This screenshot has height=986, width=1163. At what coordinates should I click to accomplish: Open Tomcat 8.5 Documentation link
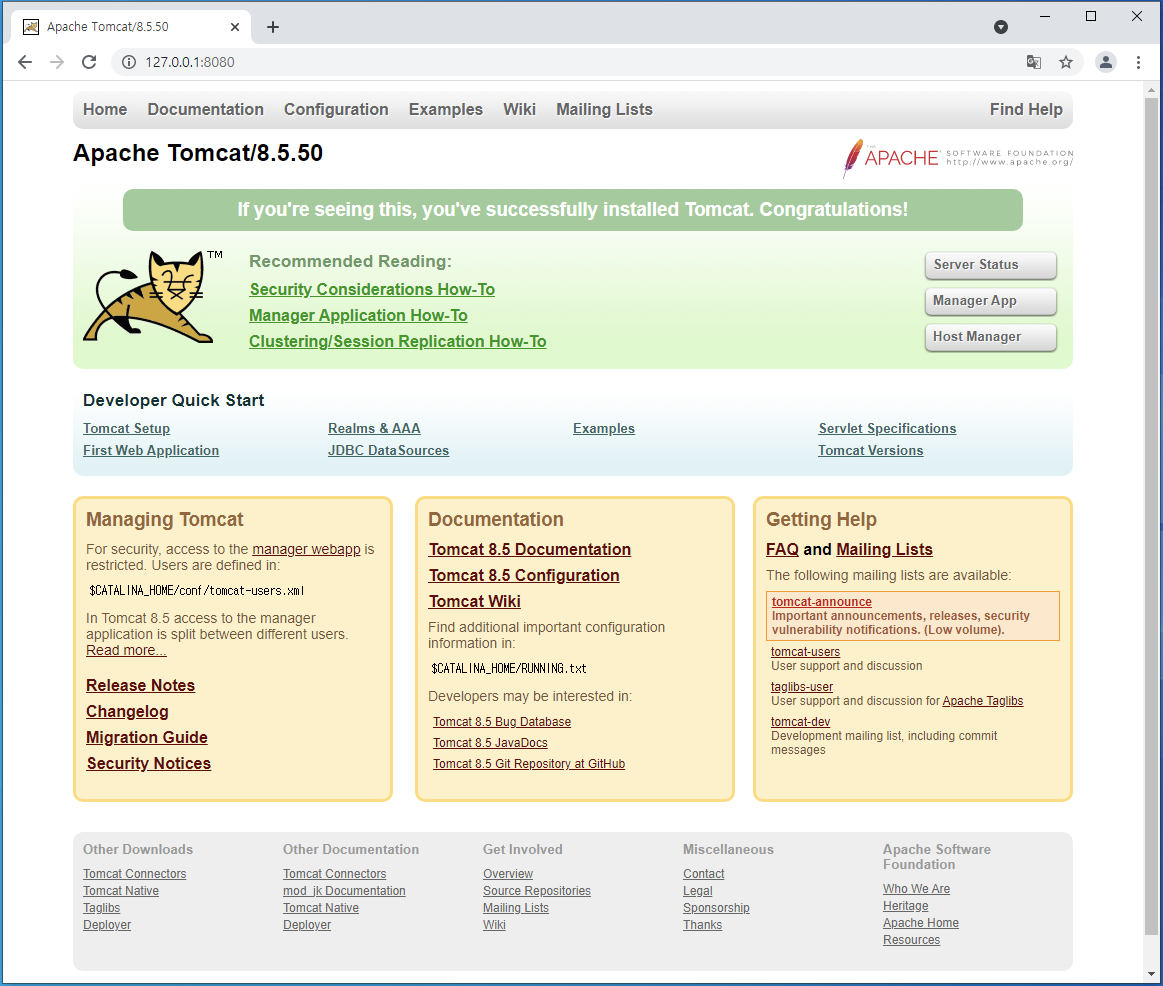pos(530,550)
